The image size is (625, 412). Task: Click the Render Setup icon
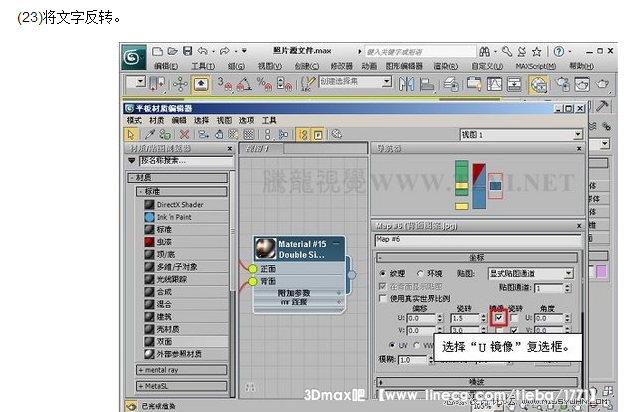563,84
